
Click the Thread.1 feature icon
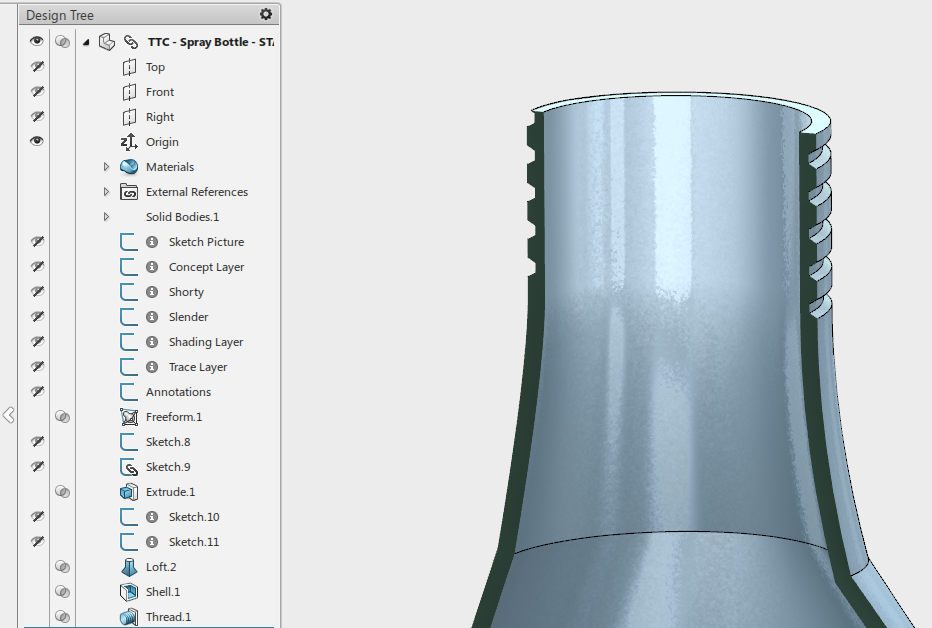click(x=128, y=617)
